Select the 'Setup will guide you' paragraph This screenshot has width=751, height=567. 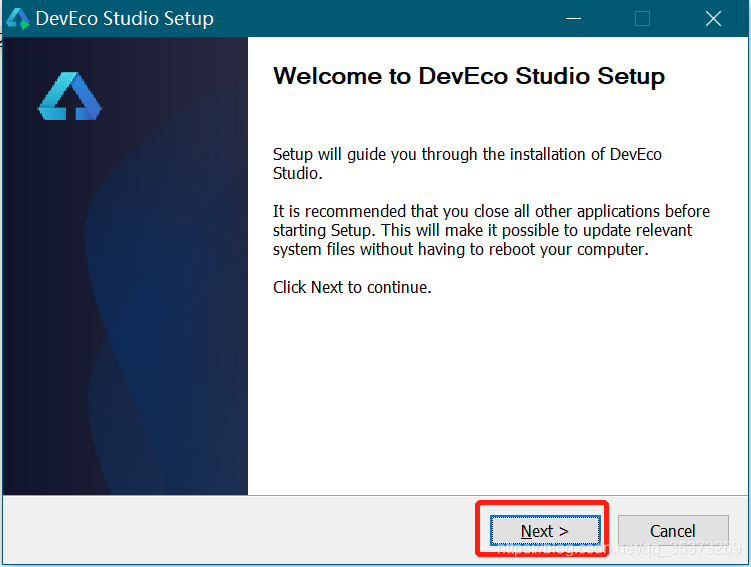tap(467, 164)
